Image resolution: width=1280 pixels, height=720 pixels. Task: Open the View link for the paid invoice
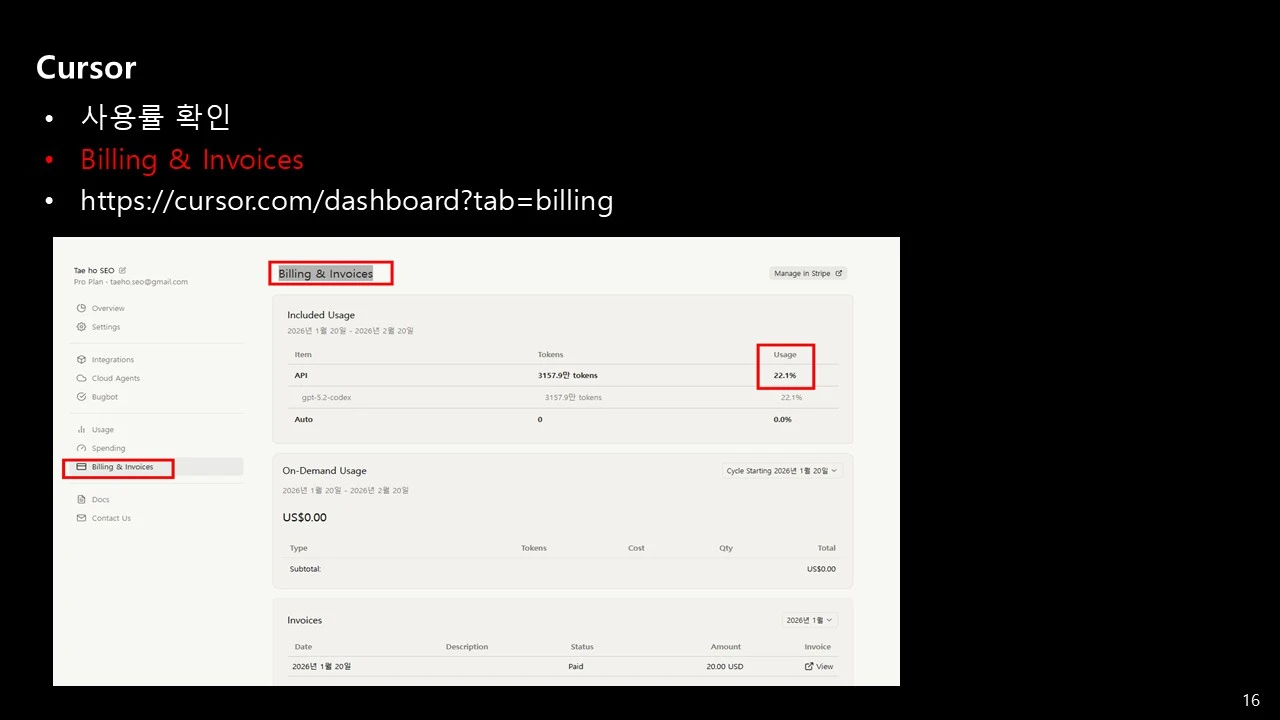coord(819,666)
